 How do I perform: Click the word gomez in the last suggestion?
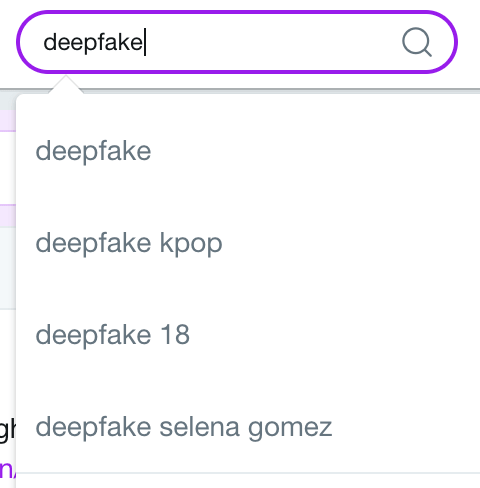pos(290,429)
